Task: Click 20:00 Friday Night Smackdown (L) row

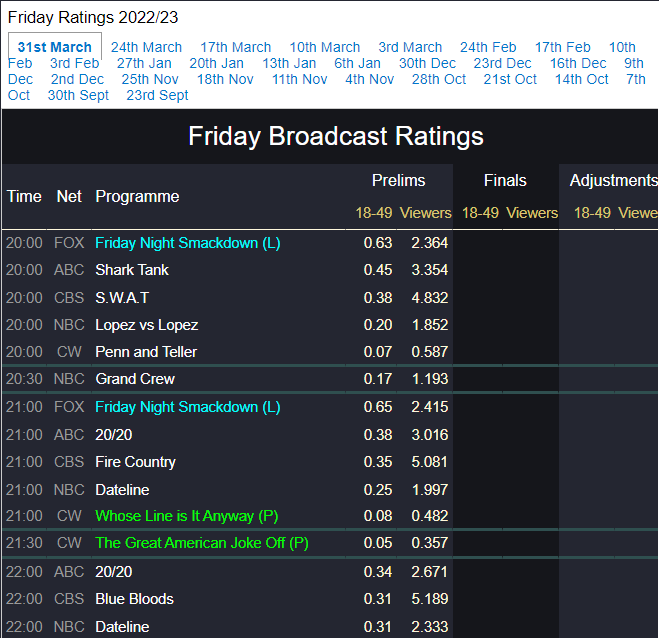Action: 187,243
